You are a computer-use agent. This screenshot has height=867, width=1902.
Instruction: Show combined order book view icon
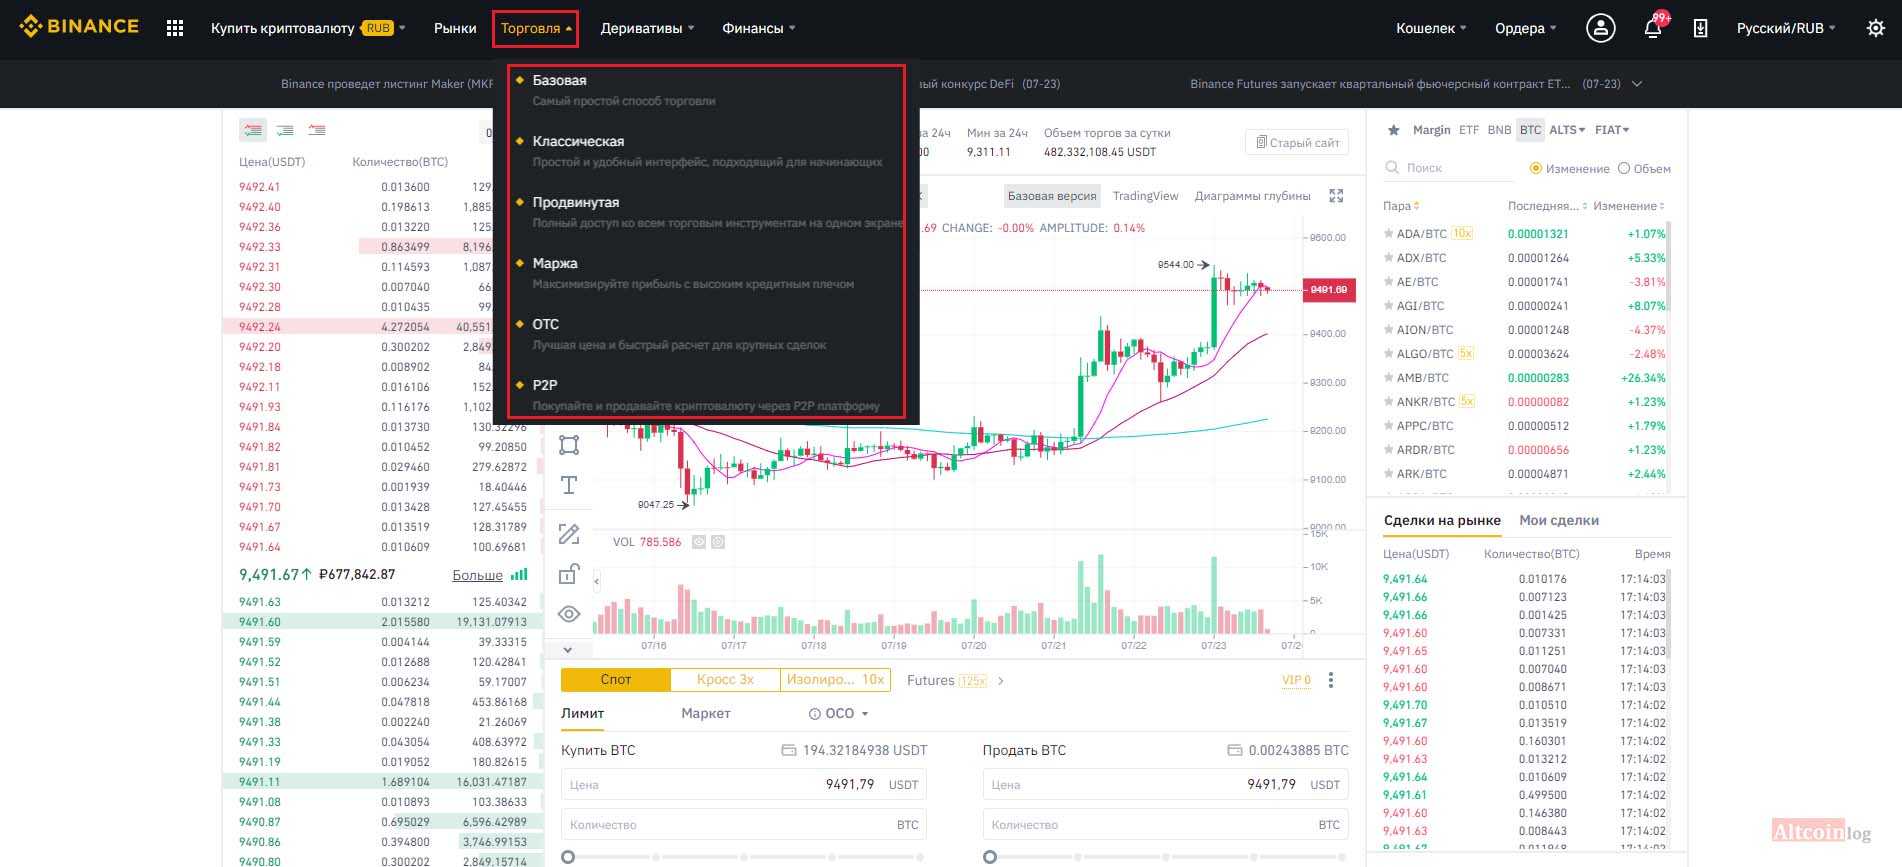(253, 130)
